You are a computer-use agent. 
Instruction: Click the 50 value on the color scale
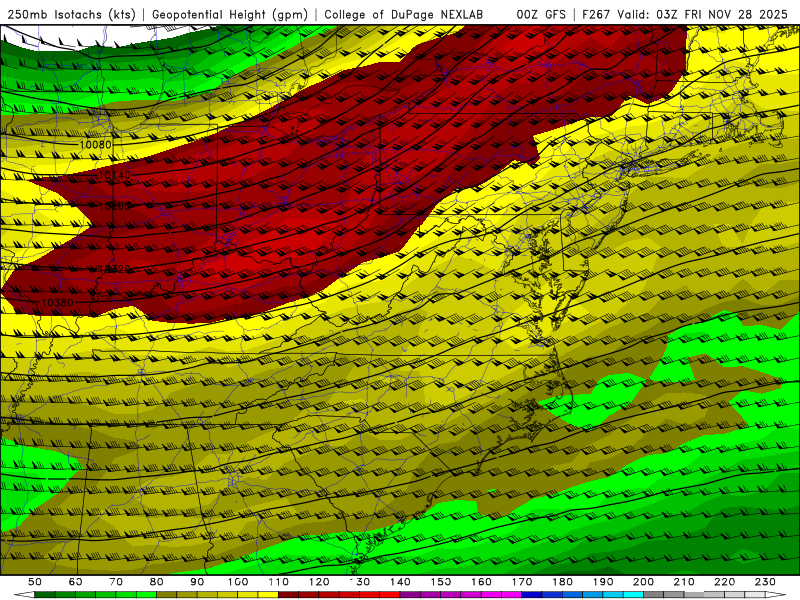35,582
